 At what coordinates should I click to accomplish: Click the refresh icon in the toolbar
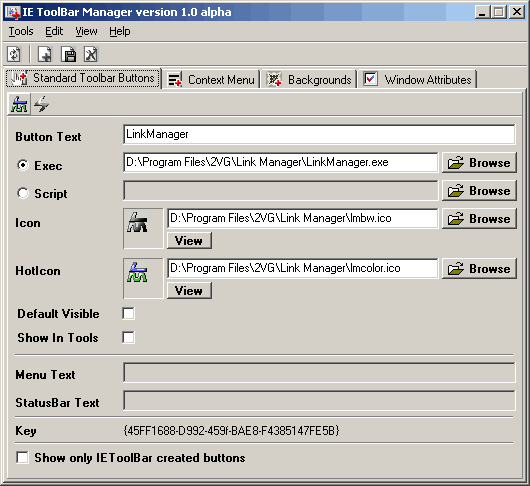coord(14,54)
